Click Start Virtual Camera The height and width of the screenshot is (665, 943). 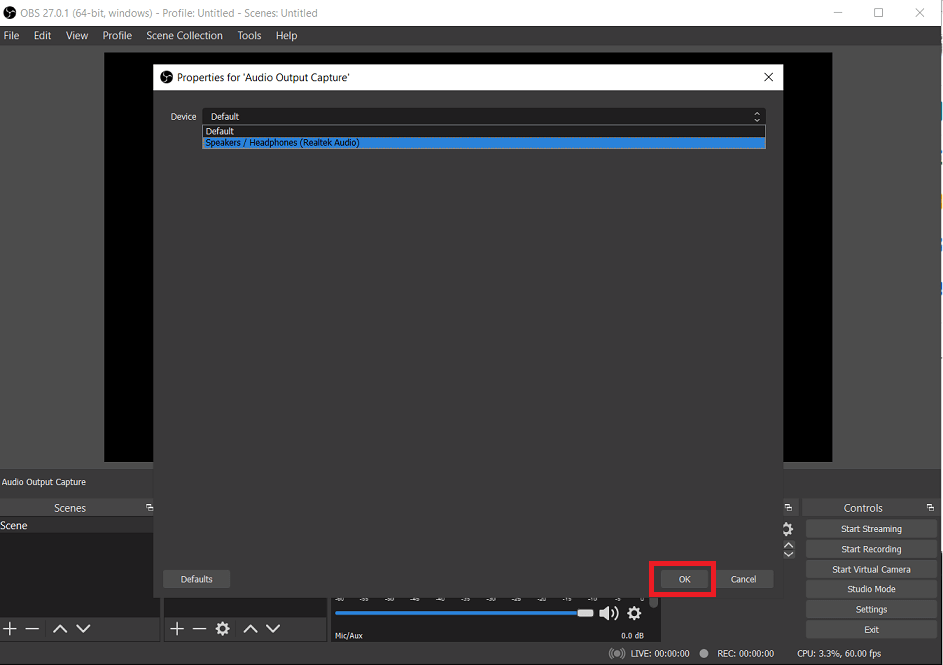[x=871, y=569]
